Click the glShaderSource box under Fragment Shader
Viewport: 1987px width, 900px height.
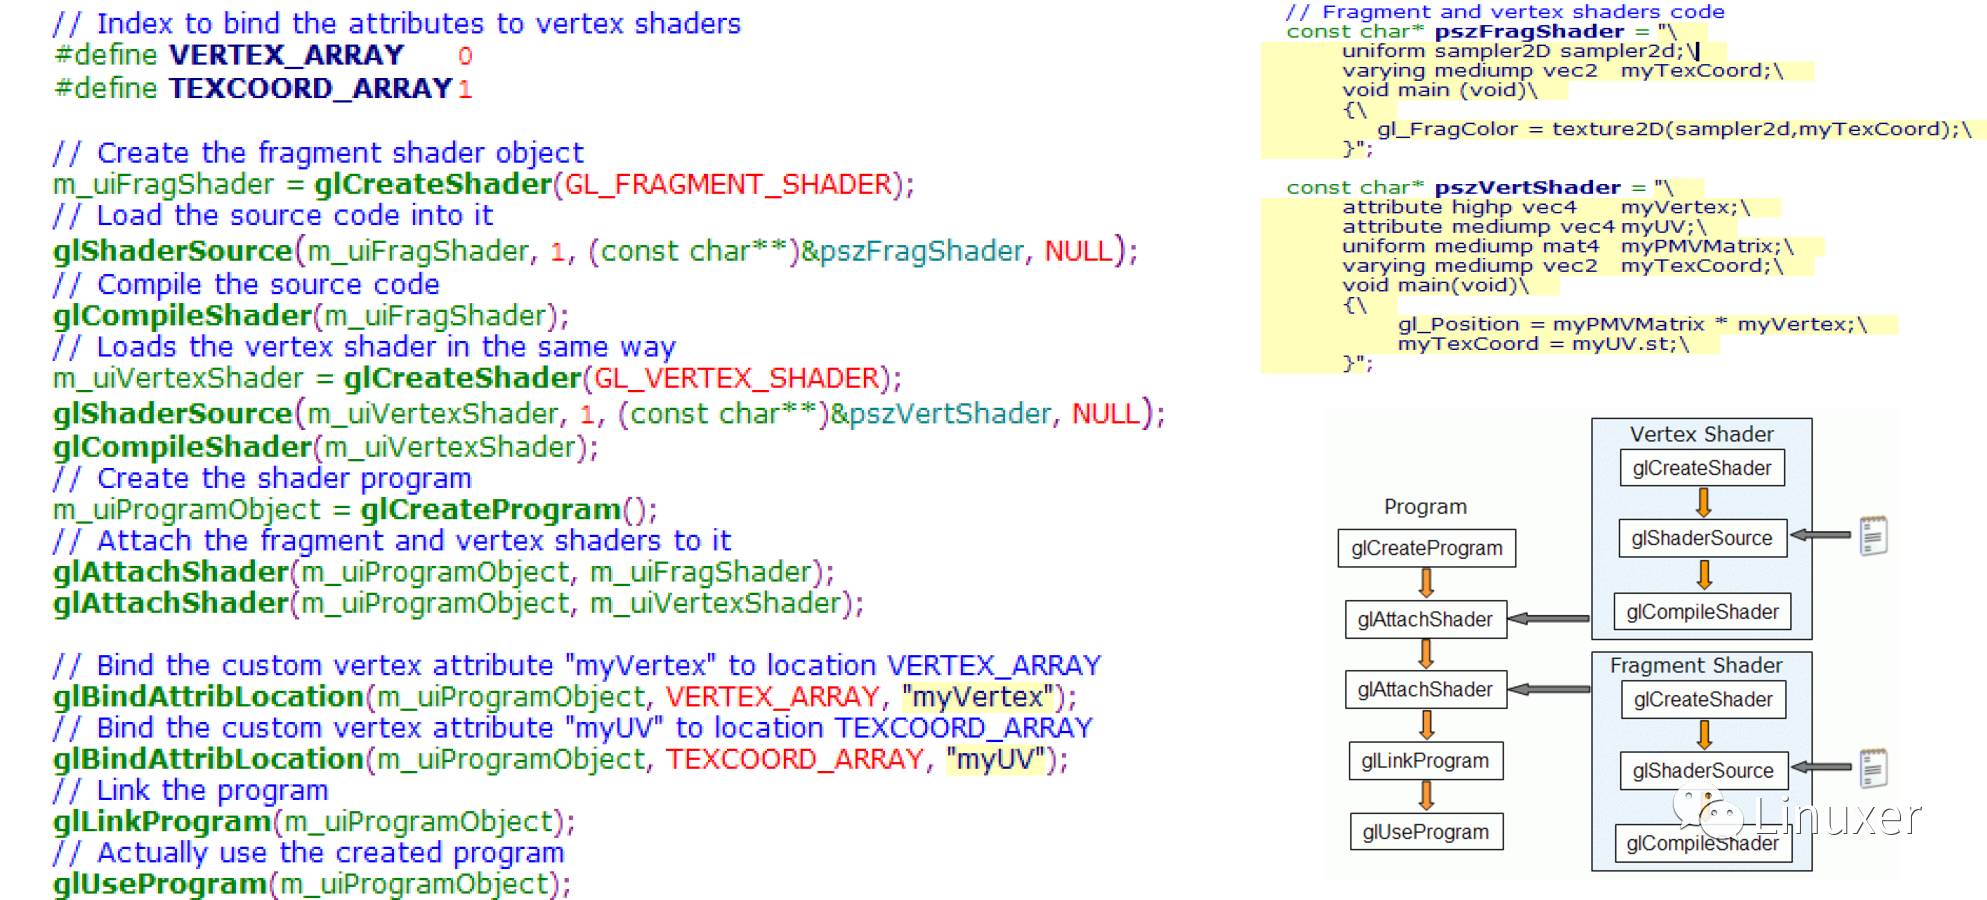click(x=1703, y=771)
